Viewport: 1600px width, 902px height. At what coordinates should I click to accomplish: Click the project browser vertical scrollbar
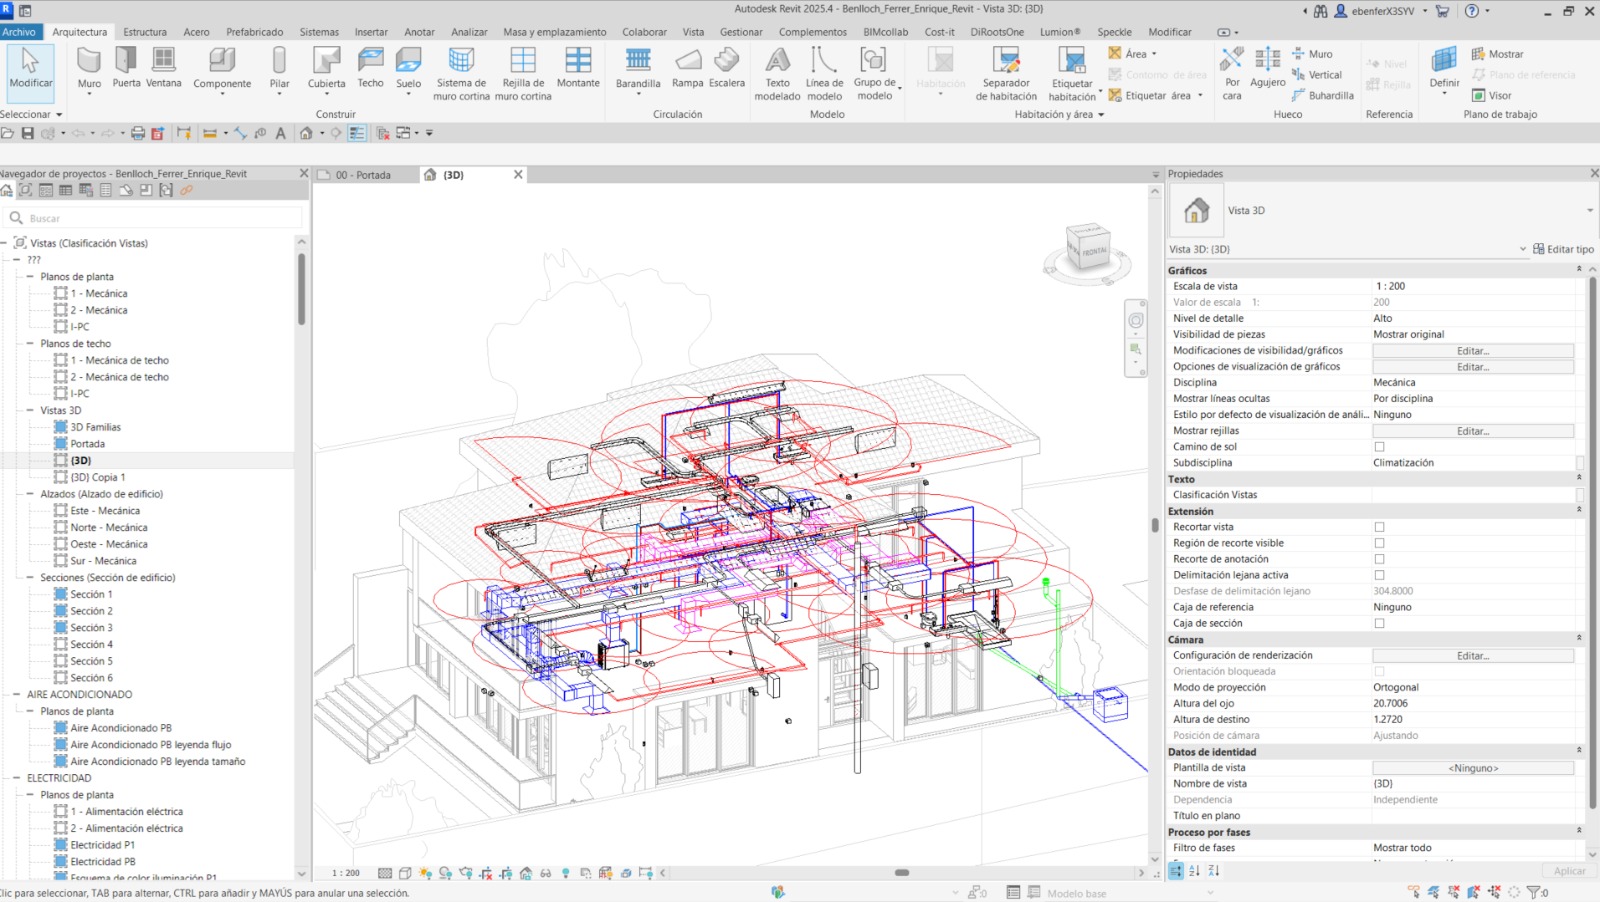coord(301,290)
